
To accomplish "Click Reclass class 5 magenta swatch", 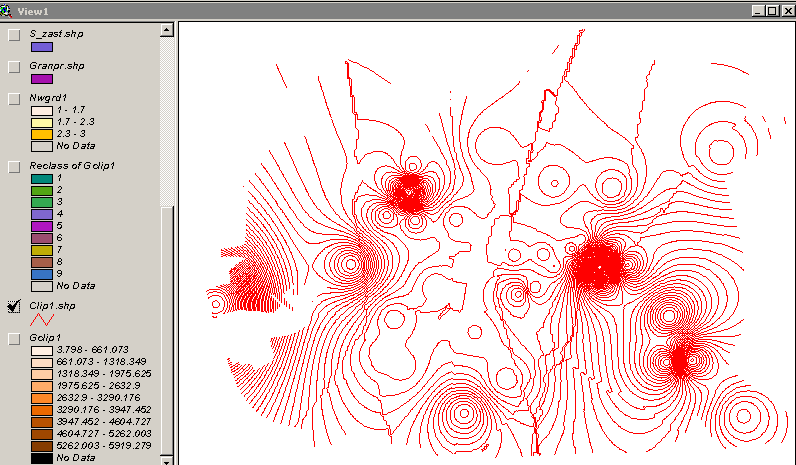I will [42, 226].
